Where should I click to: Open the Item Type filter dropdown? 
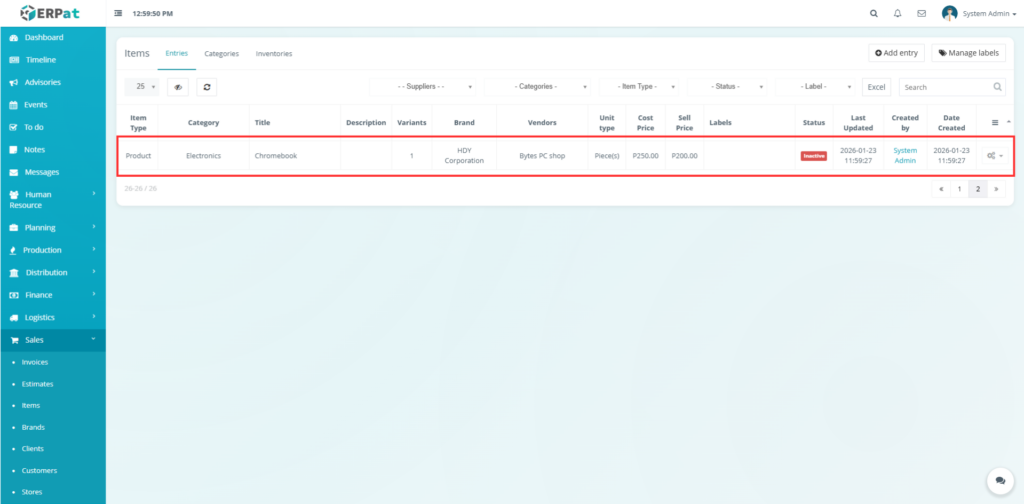click(x=638, y=87)
